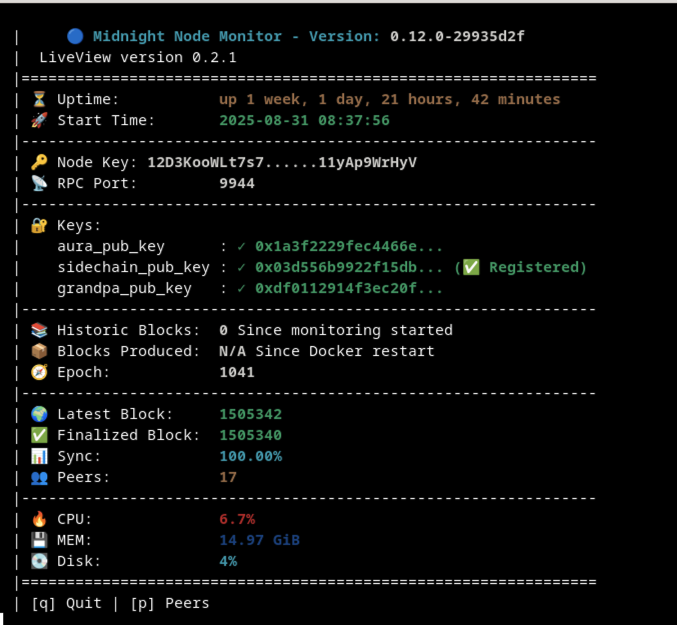
Task: Click the sidechain key 0x03d556b9922f15db
Action: (348, 267)
